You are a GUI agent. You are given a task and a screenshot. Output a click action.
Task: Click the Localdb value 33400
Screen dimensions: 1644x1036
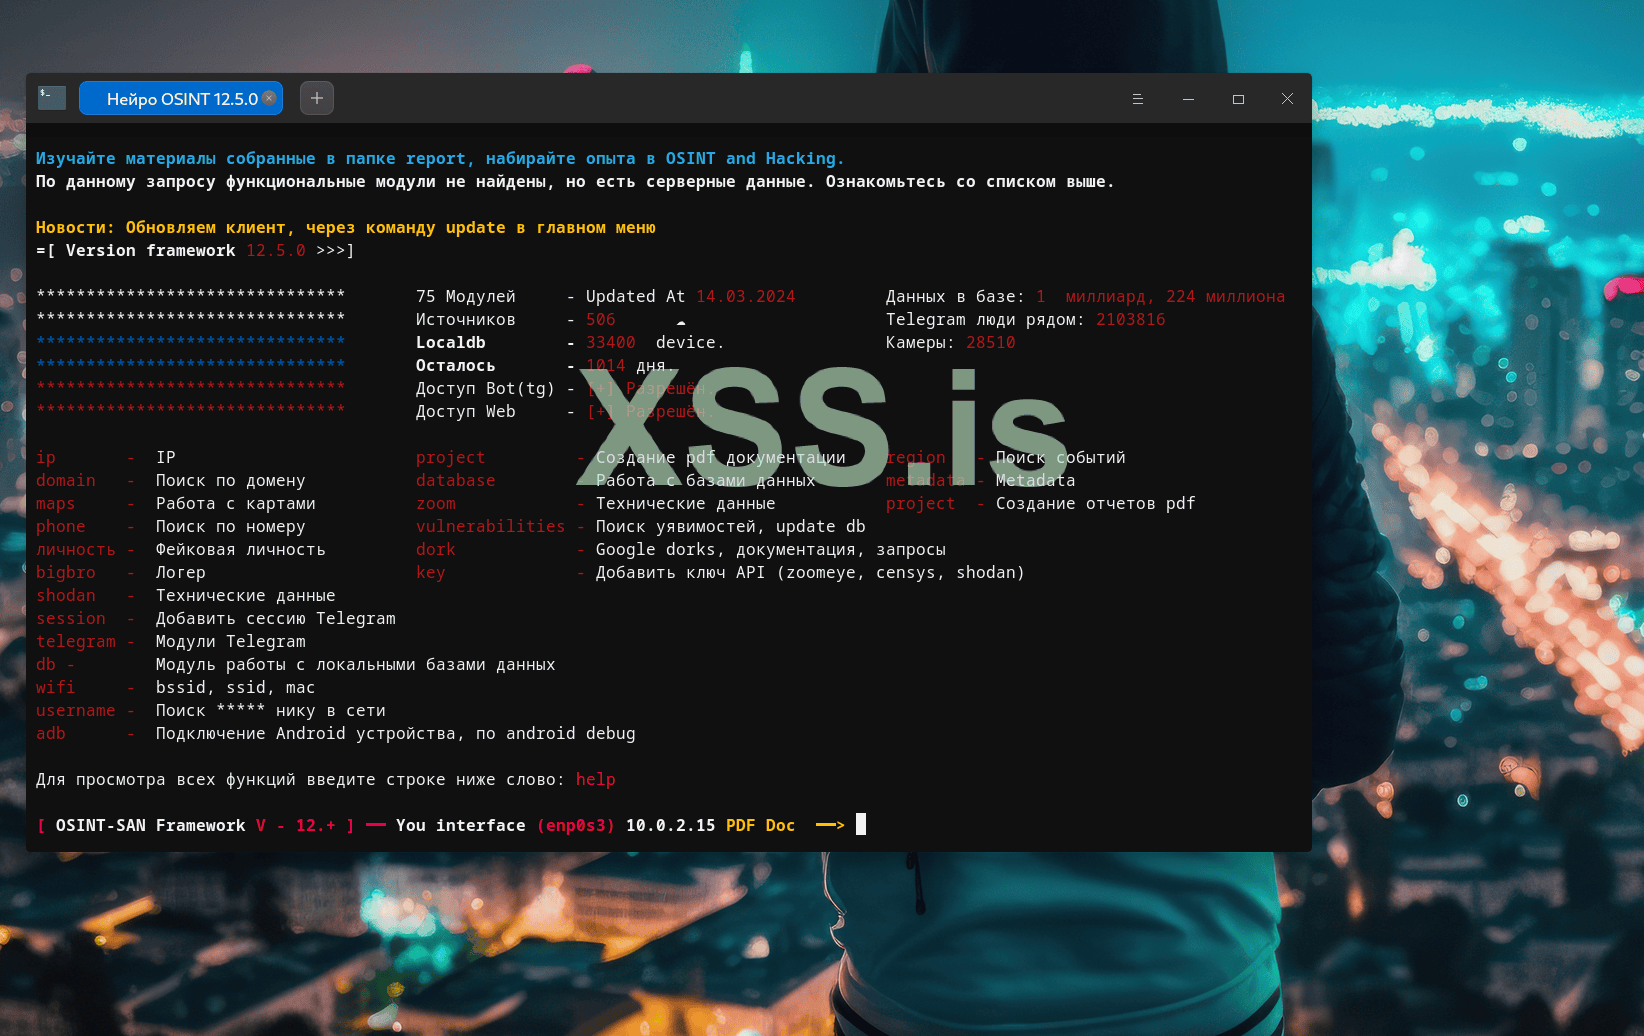[x=611, y=342]
